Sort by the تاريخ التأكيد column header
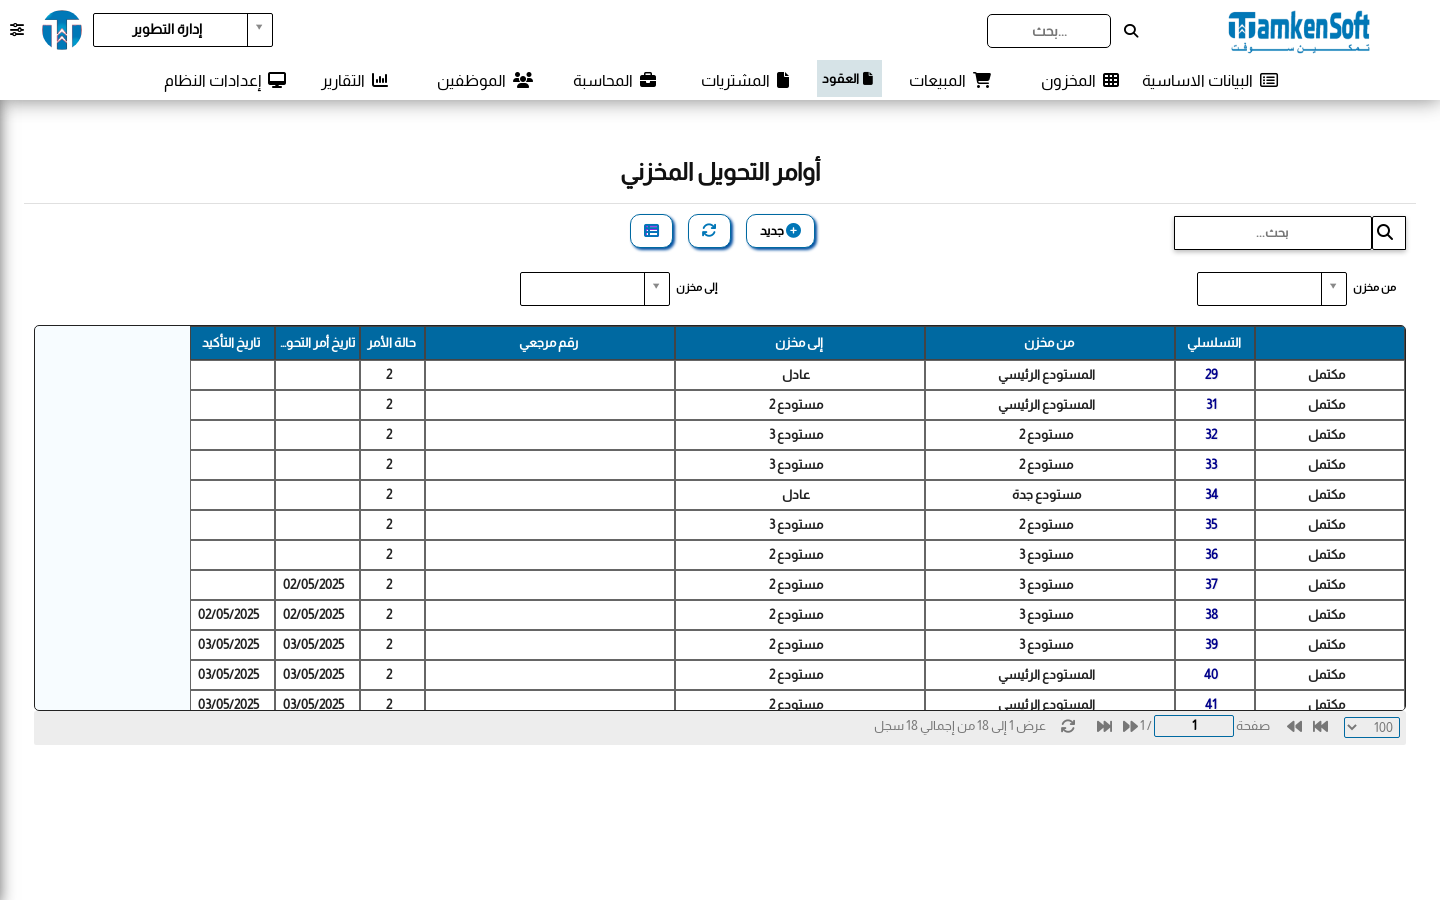Screen dimensions: 1440x900 pos(232,343)
